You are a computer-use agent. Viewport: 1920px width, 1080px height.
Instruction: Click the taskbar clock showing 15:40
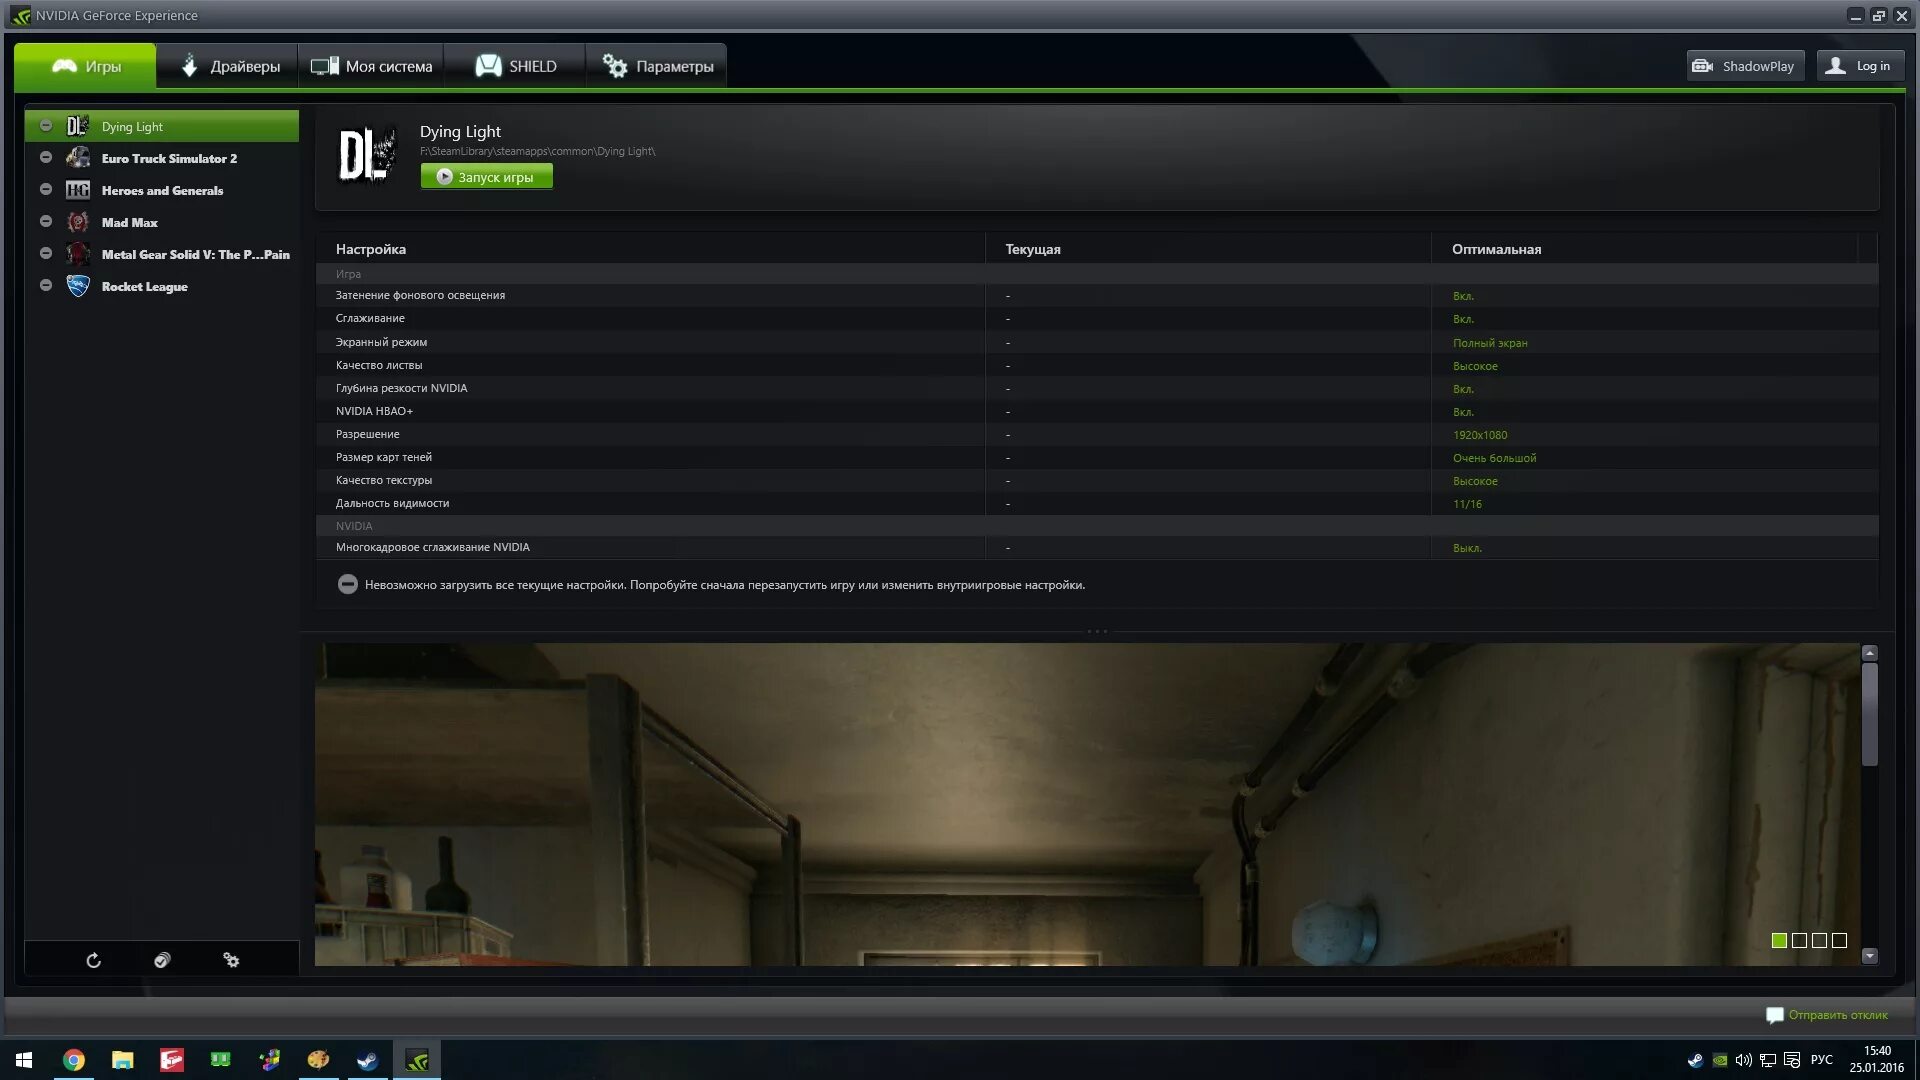pos(1877,1059)
